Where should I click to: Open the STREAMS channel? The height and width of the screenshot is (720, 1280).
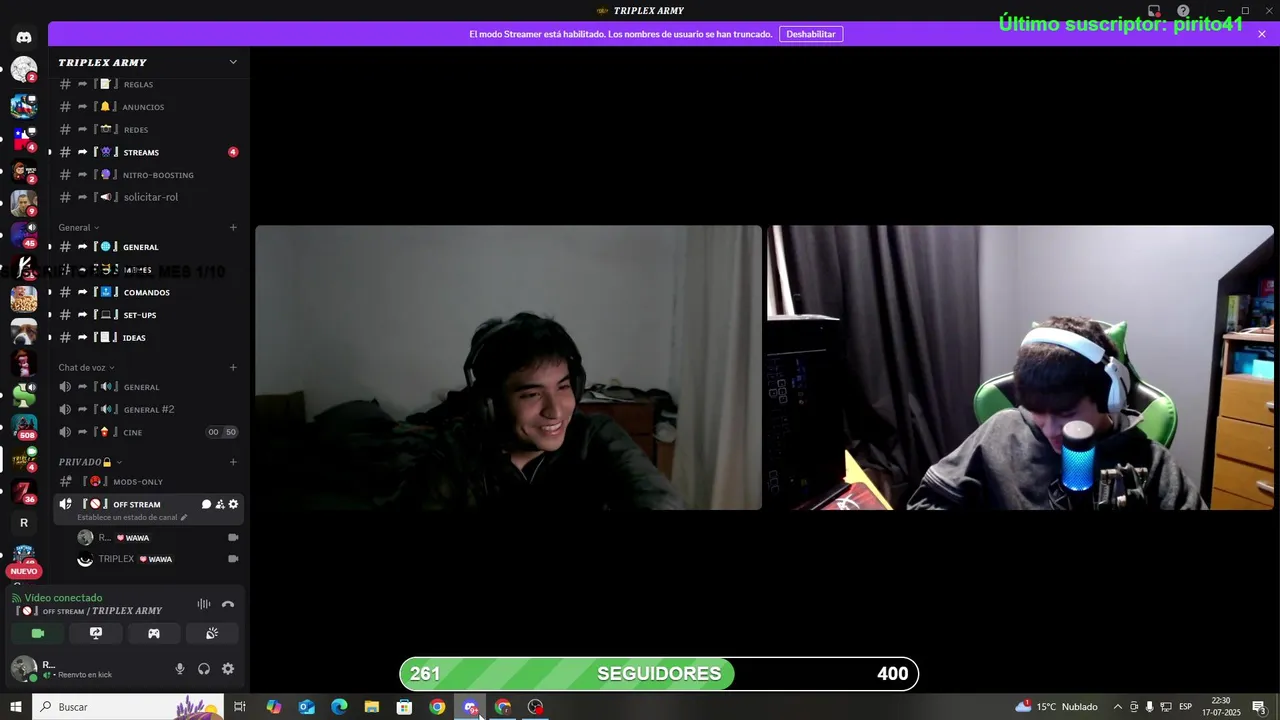click(x=148, y=152)
